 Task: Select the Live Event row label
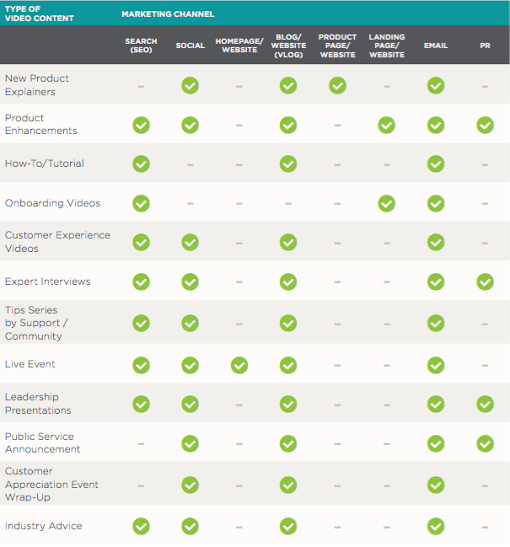(30, 364)
